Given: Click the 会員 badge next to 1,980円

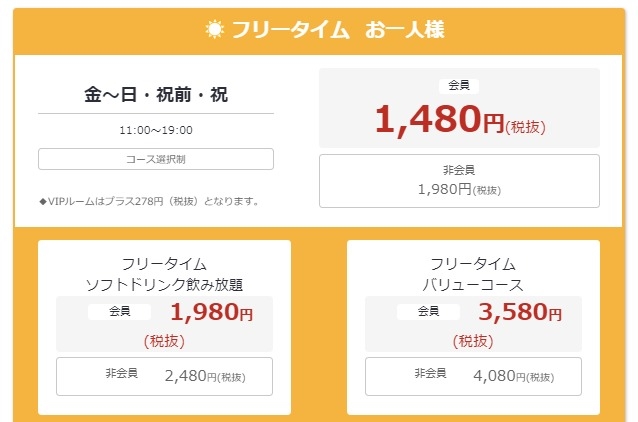Looking at the screenshot, I should tap(120, 312).
